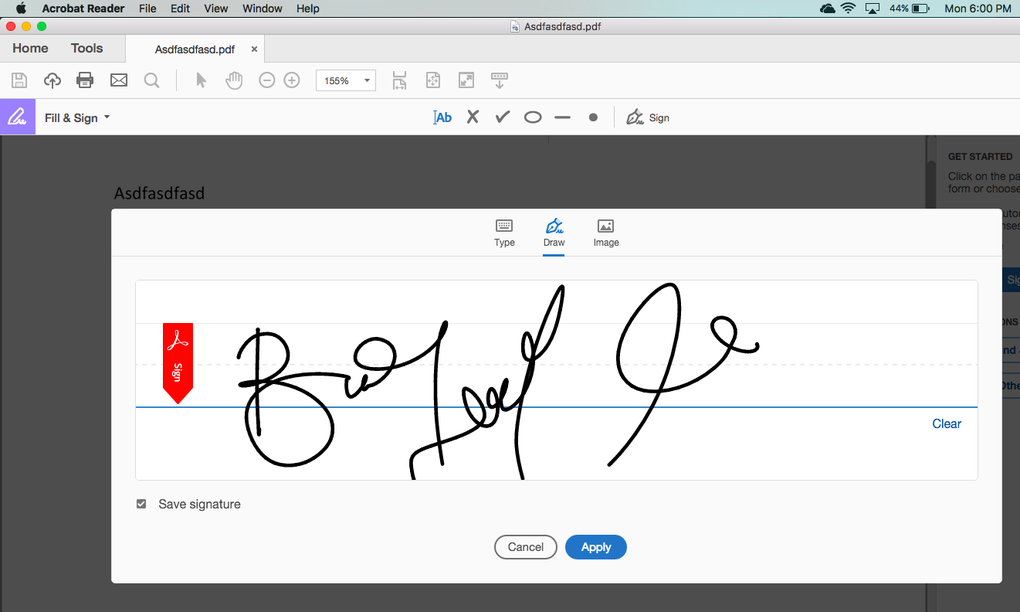Viewport: 1020px width, 612px height.
Task: Close the Asdfasdfasd.pdf tab
Action: click(254, 49)
